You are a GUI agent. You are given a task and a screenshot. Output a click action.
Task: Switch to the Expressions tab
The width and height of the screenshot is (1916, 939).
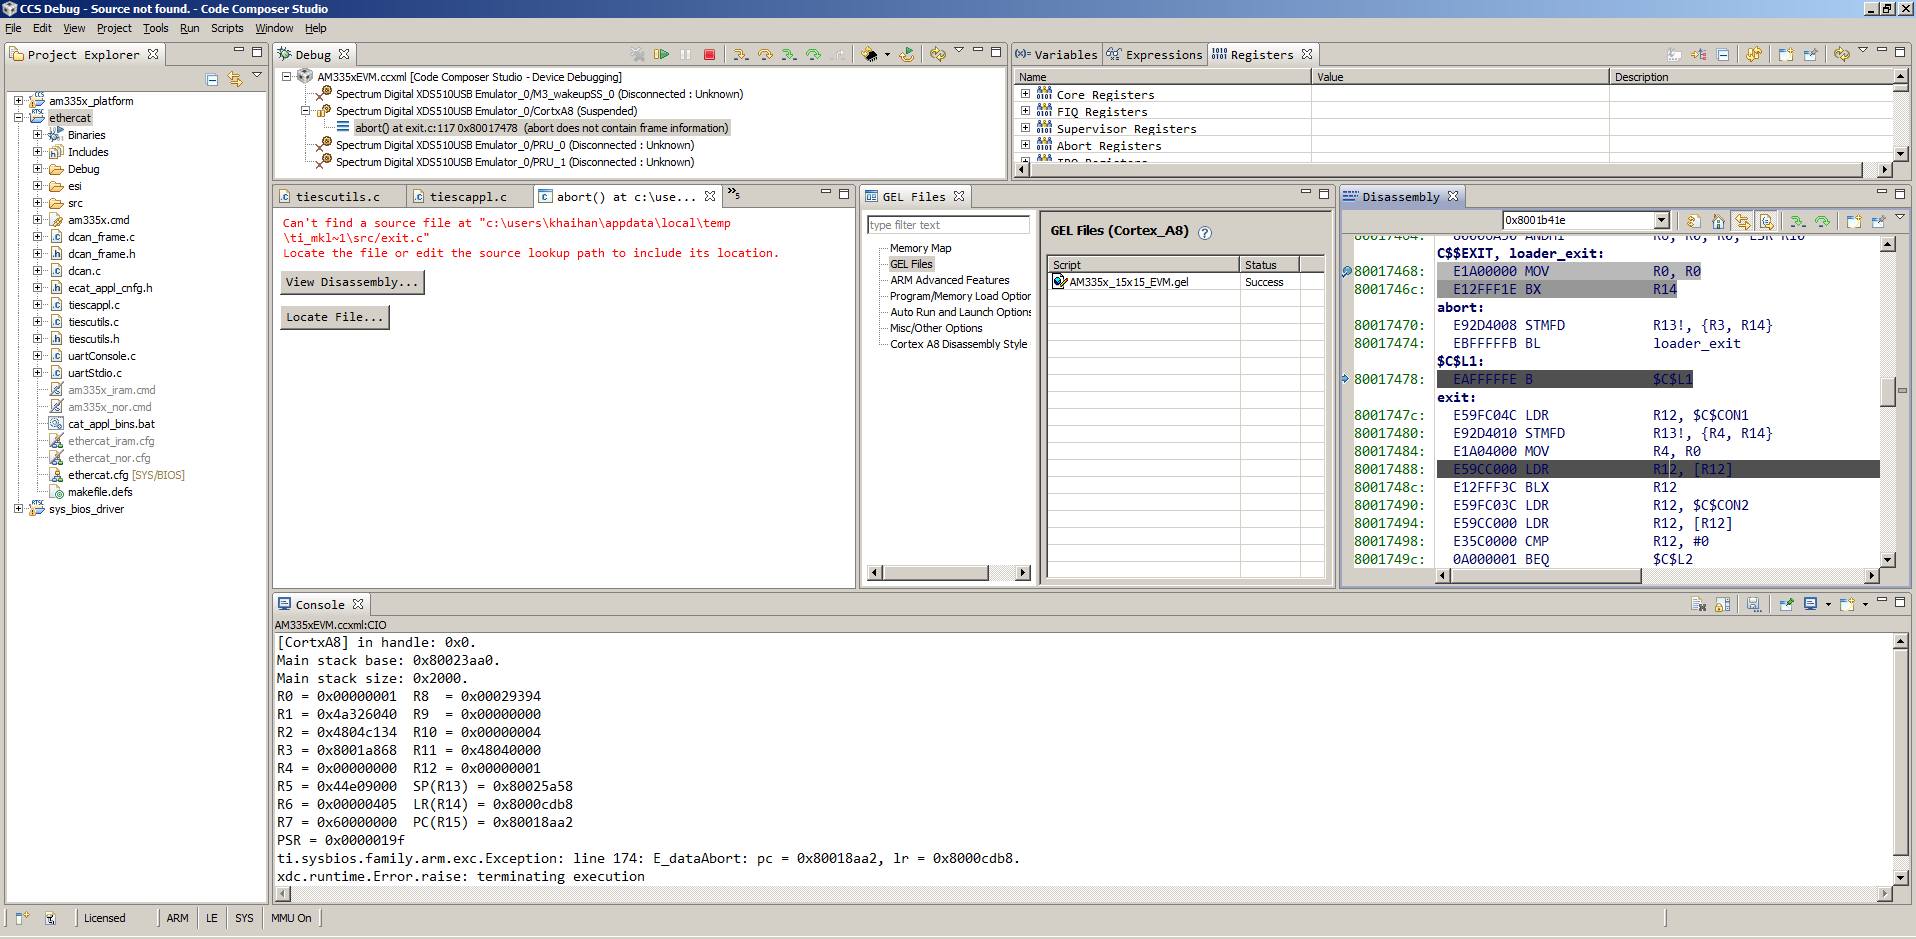(1155, 55)
